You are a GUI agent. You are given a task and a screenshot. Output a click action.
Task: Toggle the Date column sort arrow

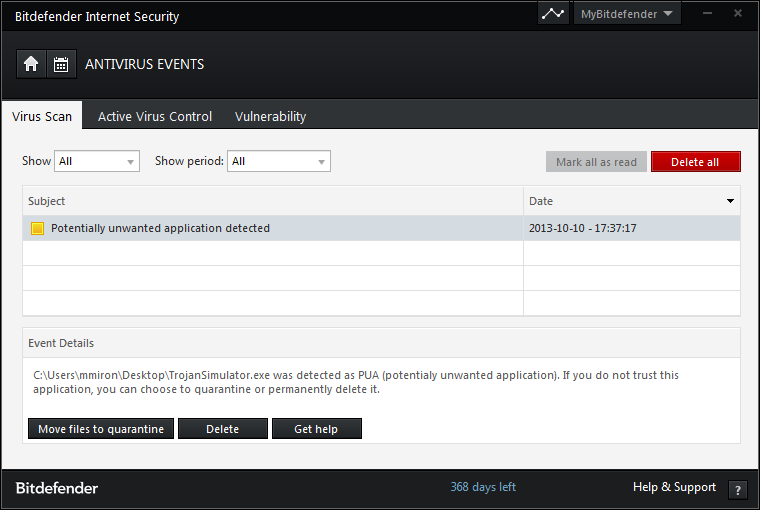pos(730,201)
